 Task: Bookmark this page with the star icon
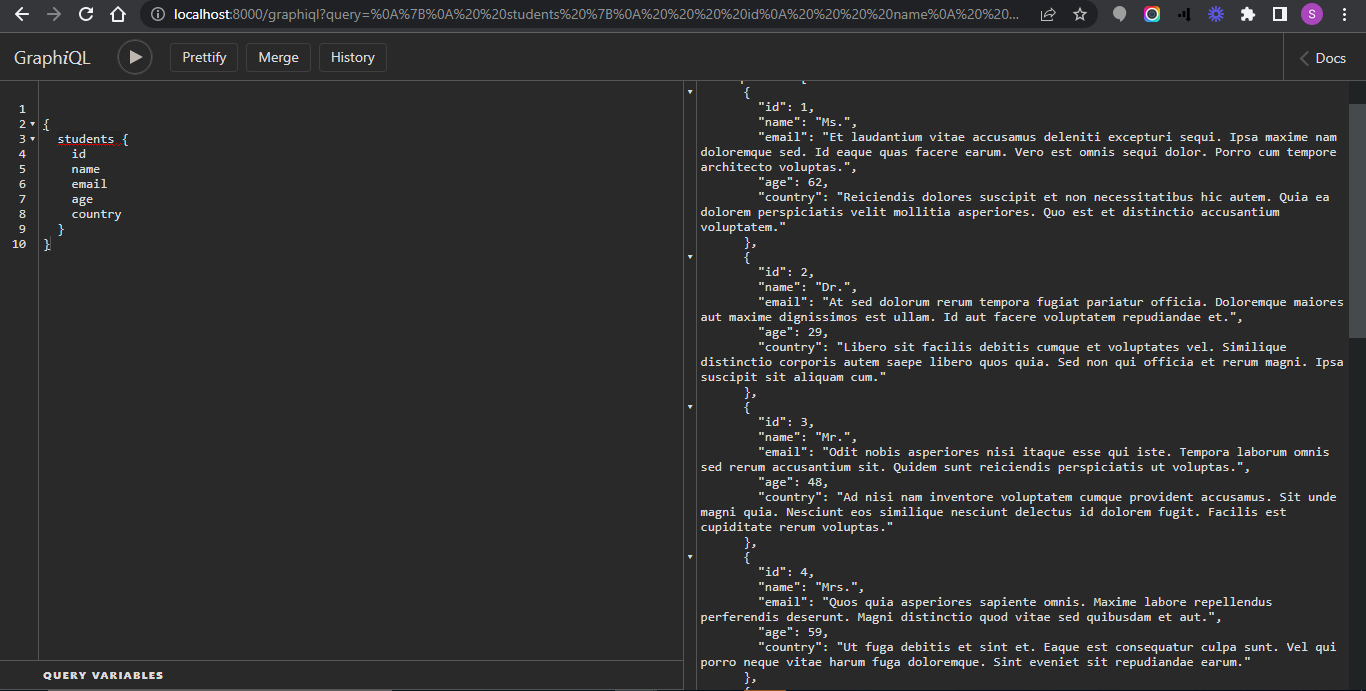pos(1080,15)
